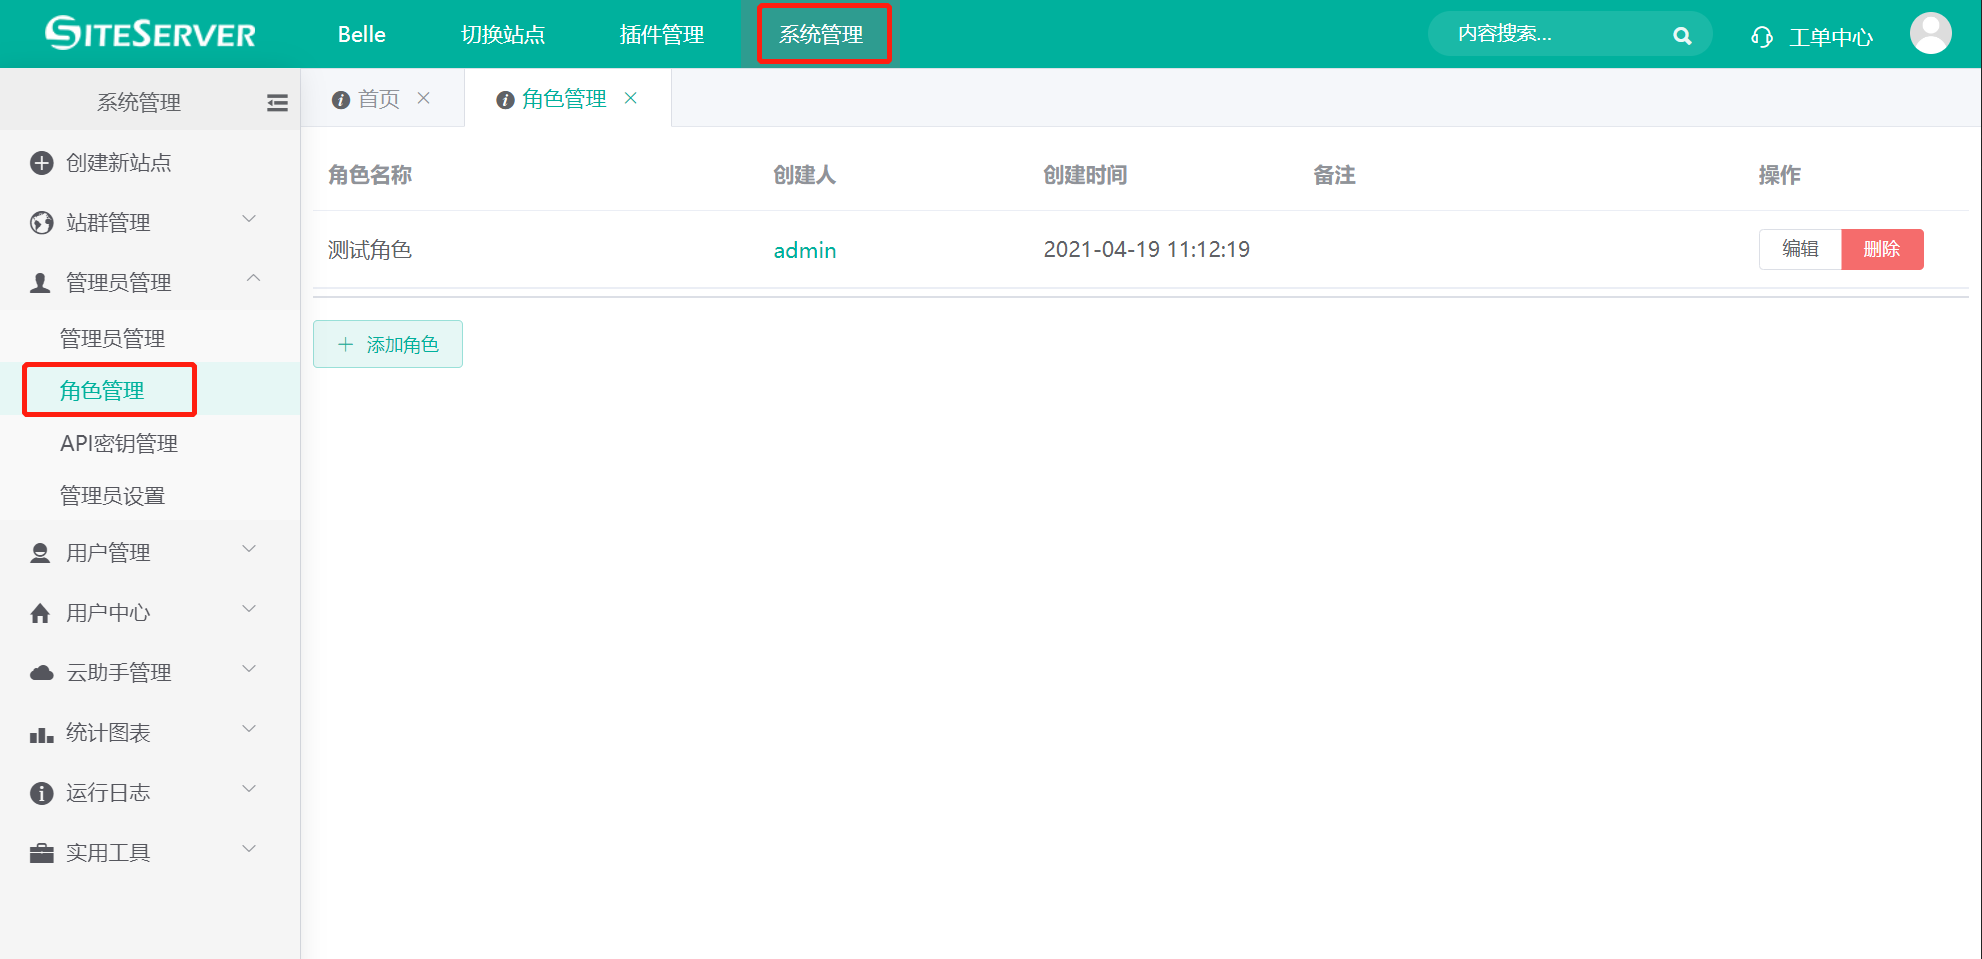
Task: Click the search magnifier icon
Action: click(1682, 36)
